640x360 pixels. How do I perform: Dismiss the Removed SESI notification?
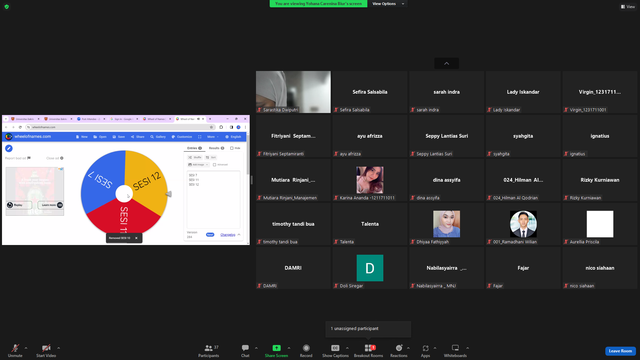point(136,238)
